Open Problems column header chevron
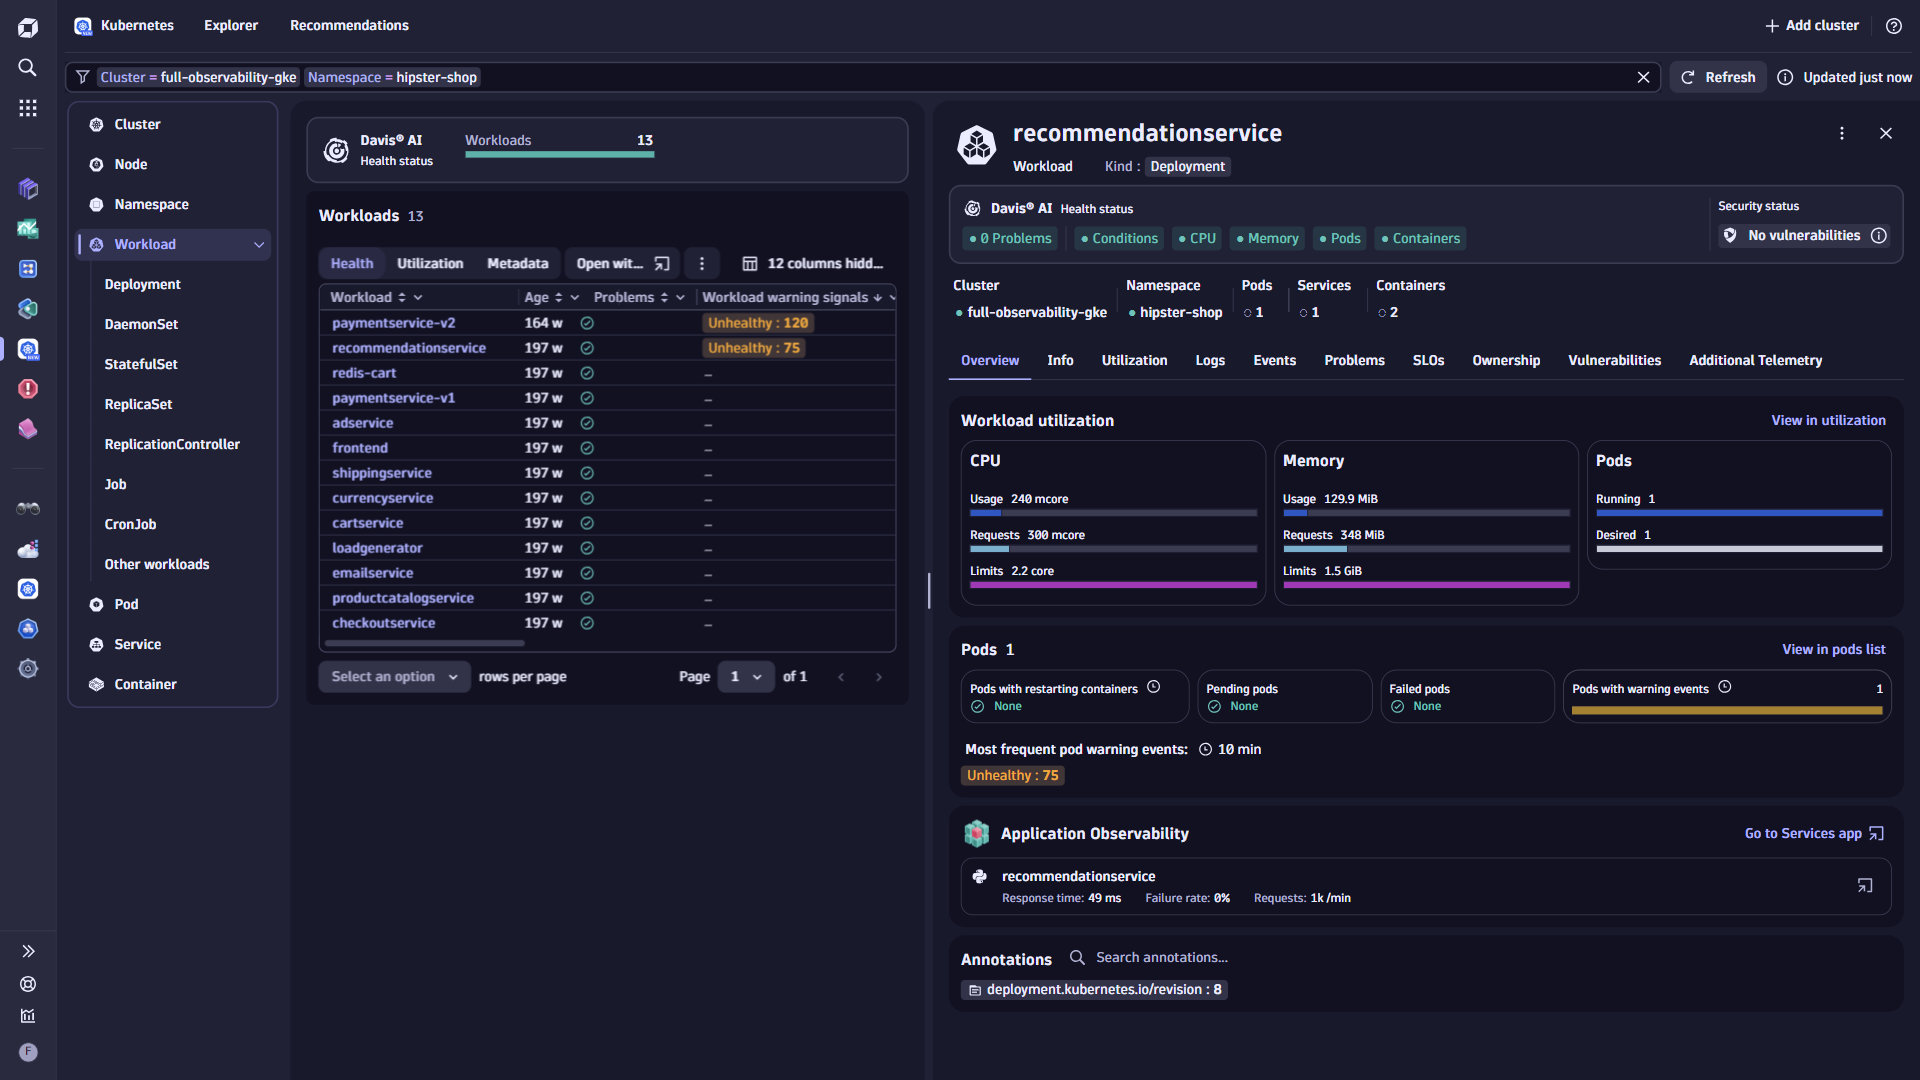Image resolution: width=1920 pixels, height=1080 pixels. coord(680,297)
